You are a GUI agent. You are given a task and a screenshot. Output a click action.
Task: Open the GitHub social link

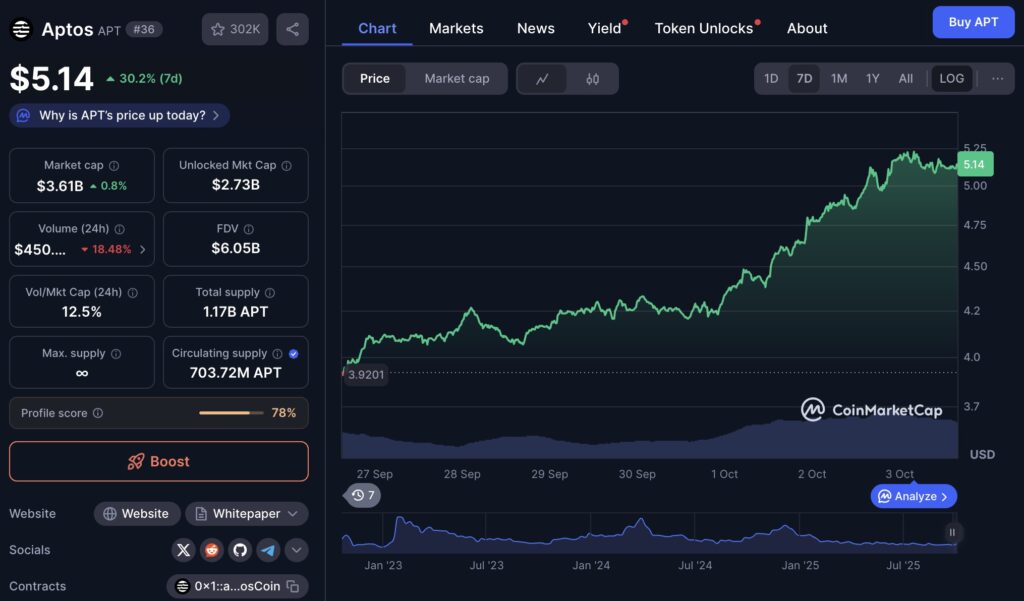(x=240, y=550)
